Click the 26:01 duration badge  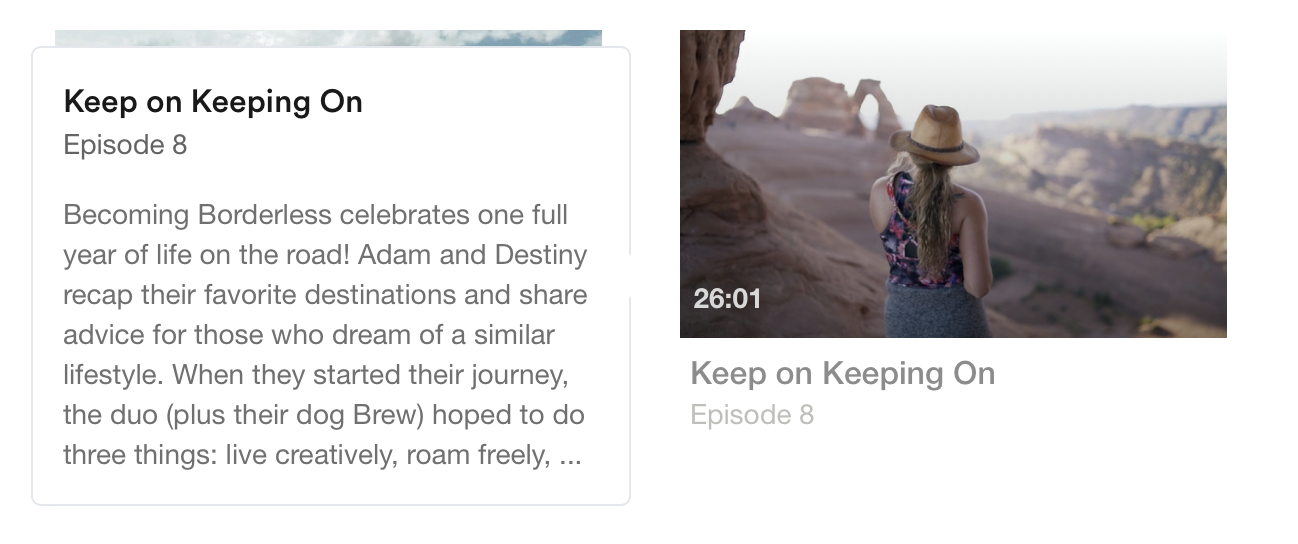(727, 298)
